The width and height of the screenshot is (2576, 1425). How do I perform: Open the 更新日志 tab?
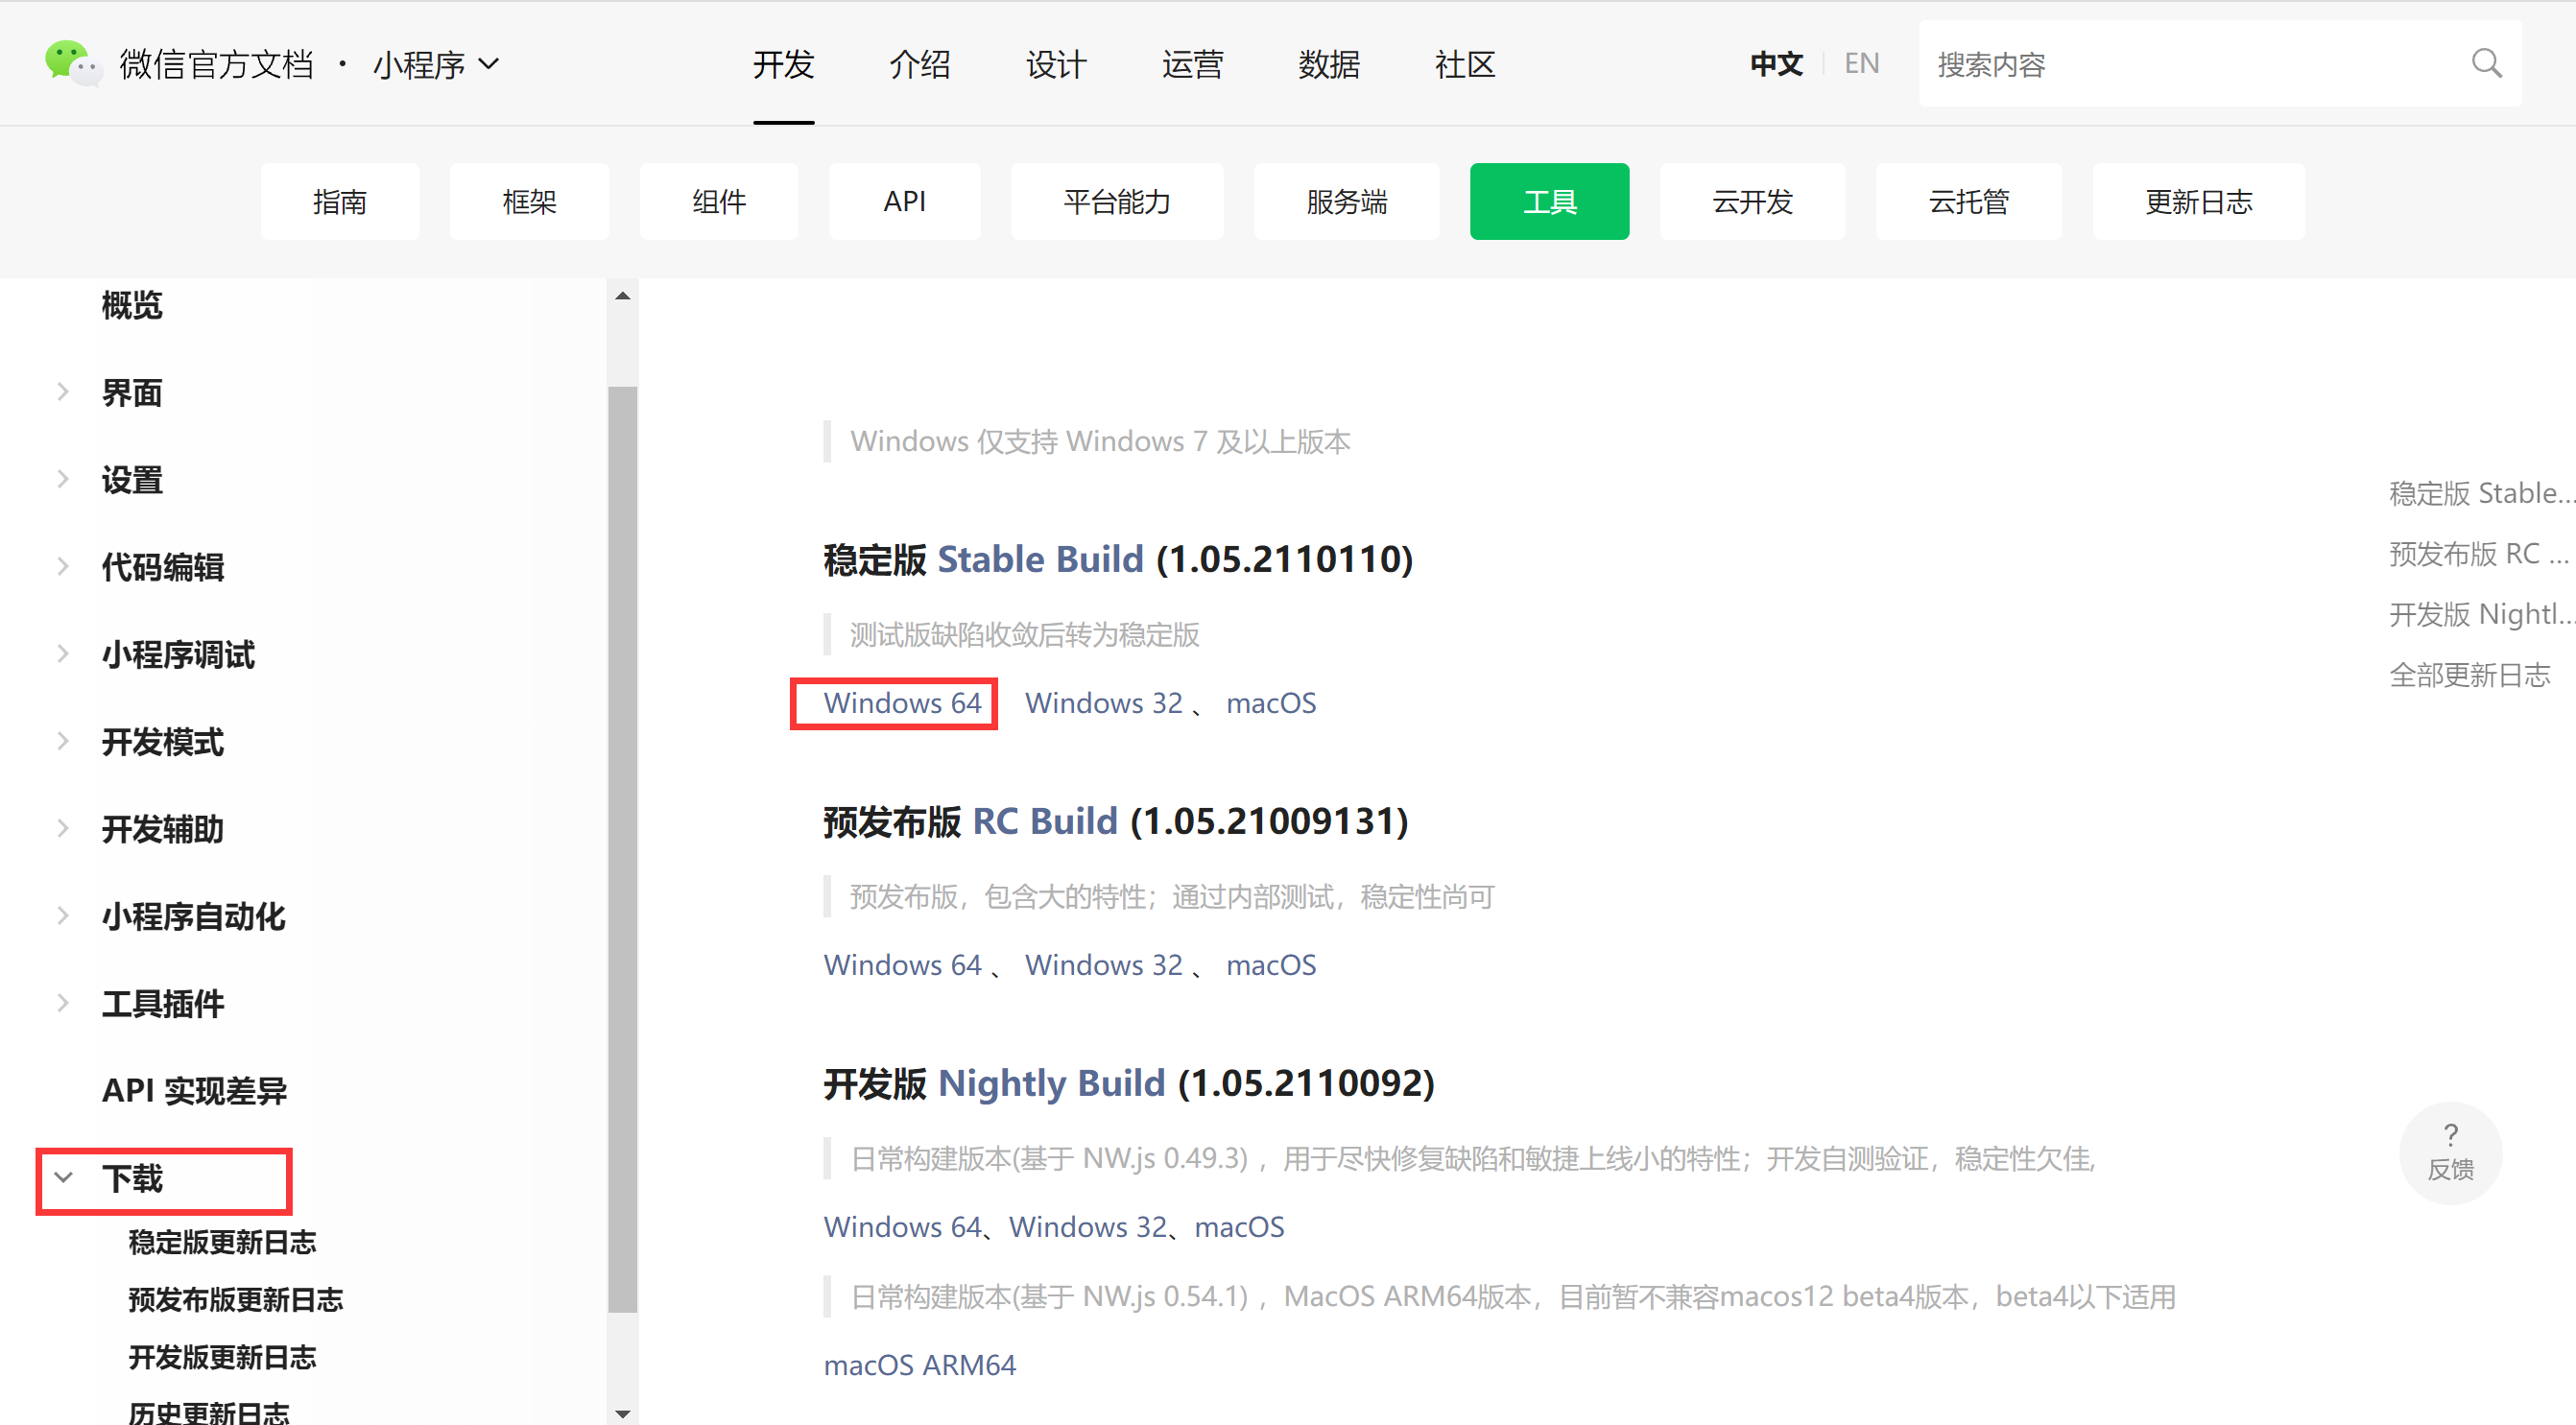tap(2198, 202)
